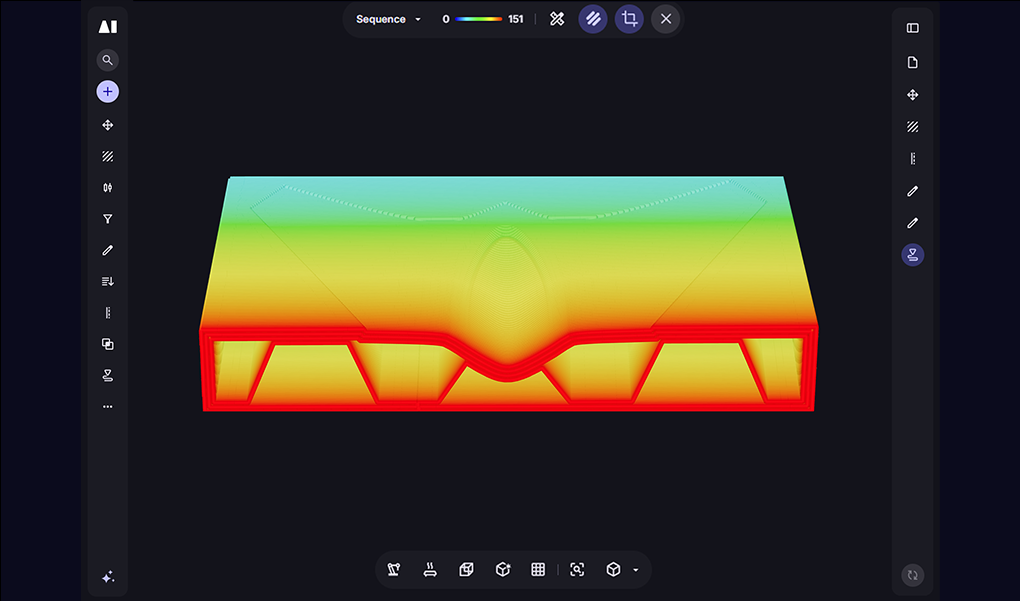Click the zoom-to-fit icon in bottom toolbar
Image resolution: width=1020 pixels, height=601 pixels.
577,570
